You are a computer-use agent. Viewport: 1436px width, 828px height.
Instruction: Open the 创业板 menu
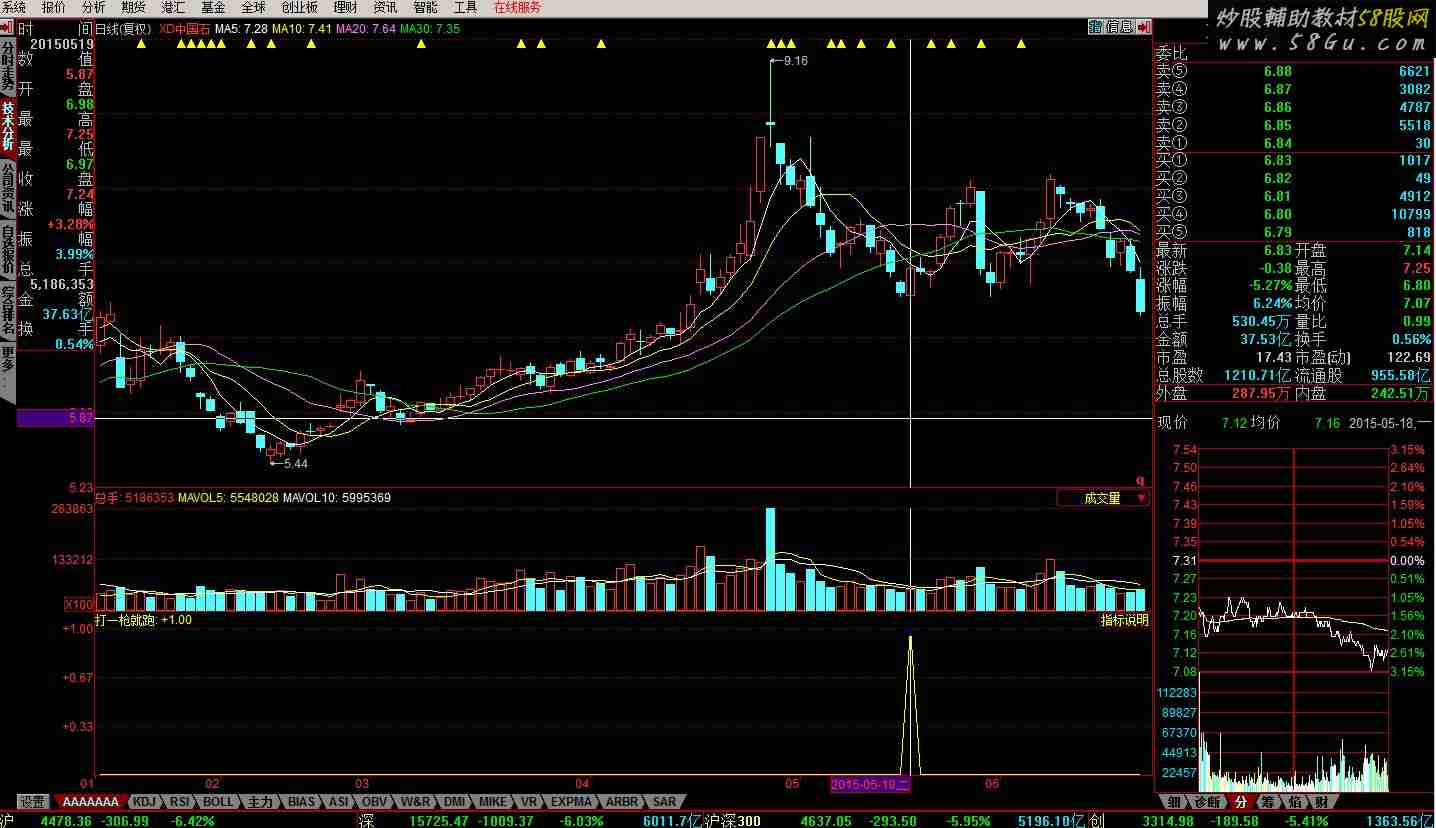pos(299,7)
